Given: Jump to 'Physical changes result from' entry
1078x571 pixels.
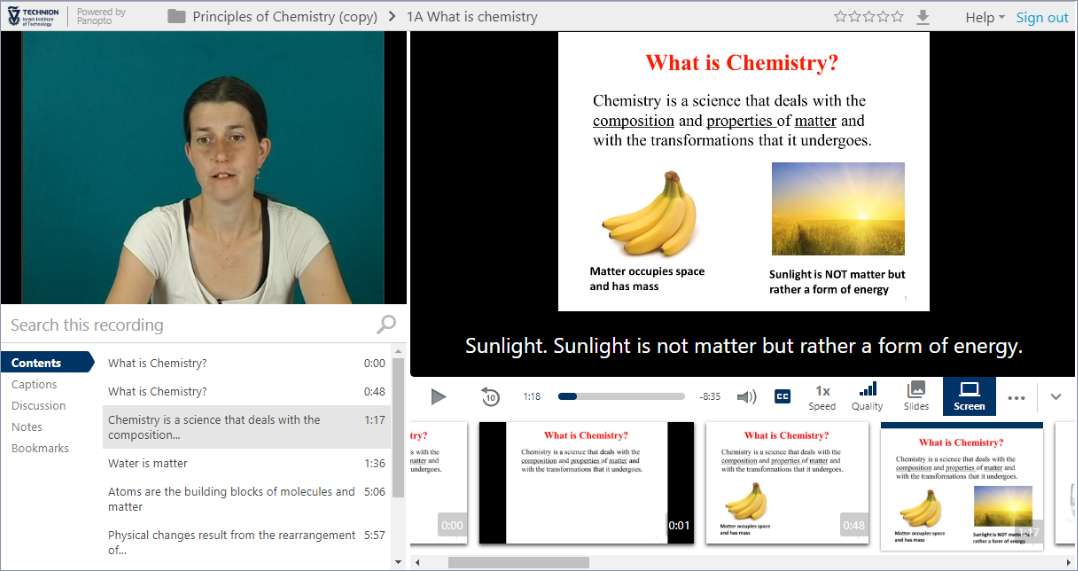Looking at the screenshot, I should pos(247,542).
